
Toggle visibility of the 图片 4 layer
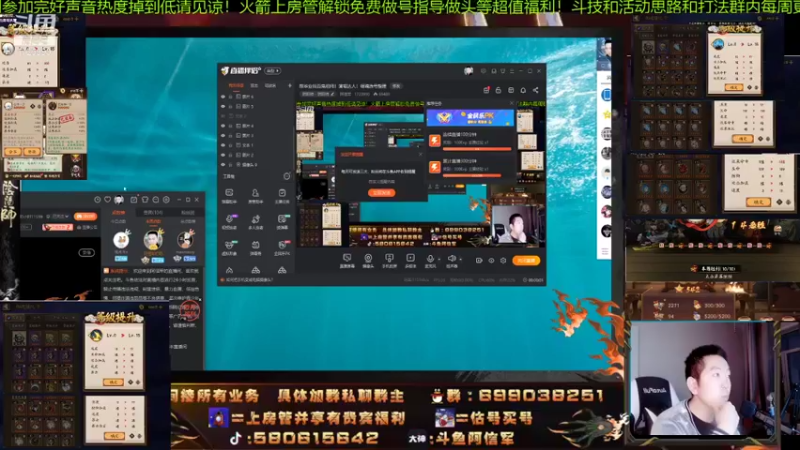tap(223, 126)
